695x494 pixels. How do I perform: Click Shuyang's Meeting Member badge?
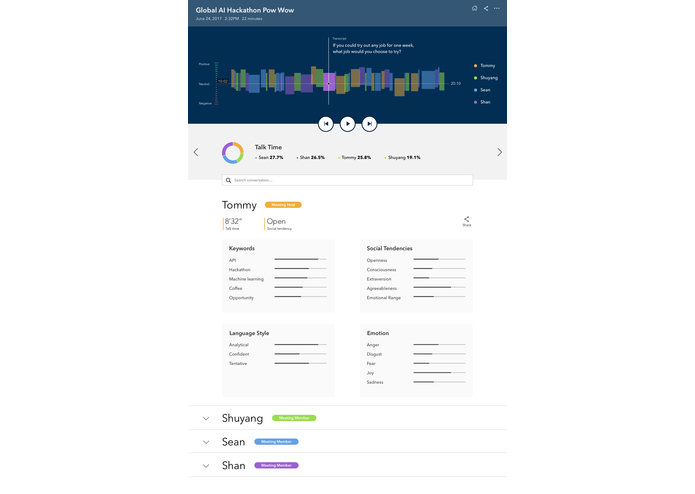pos(294,418)
